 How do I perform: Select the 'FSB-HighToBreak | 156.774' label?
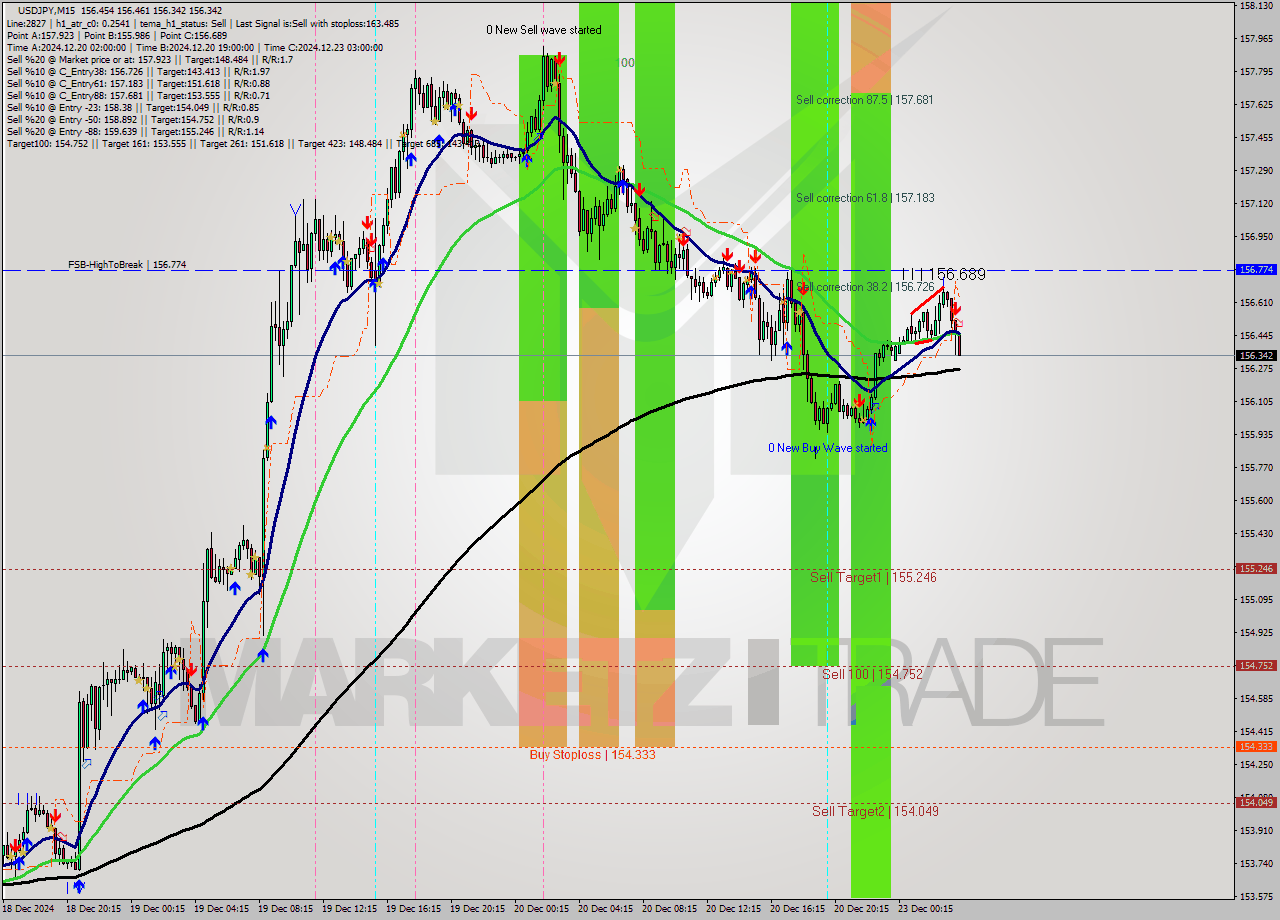tap(127, 265)
